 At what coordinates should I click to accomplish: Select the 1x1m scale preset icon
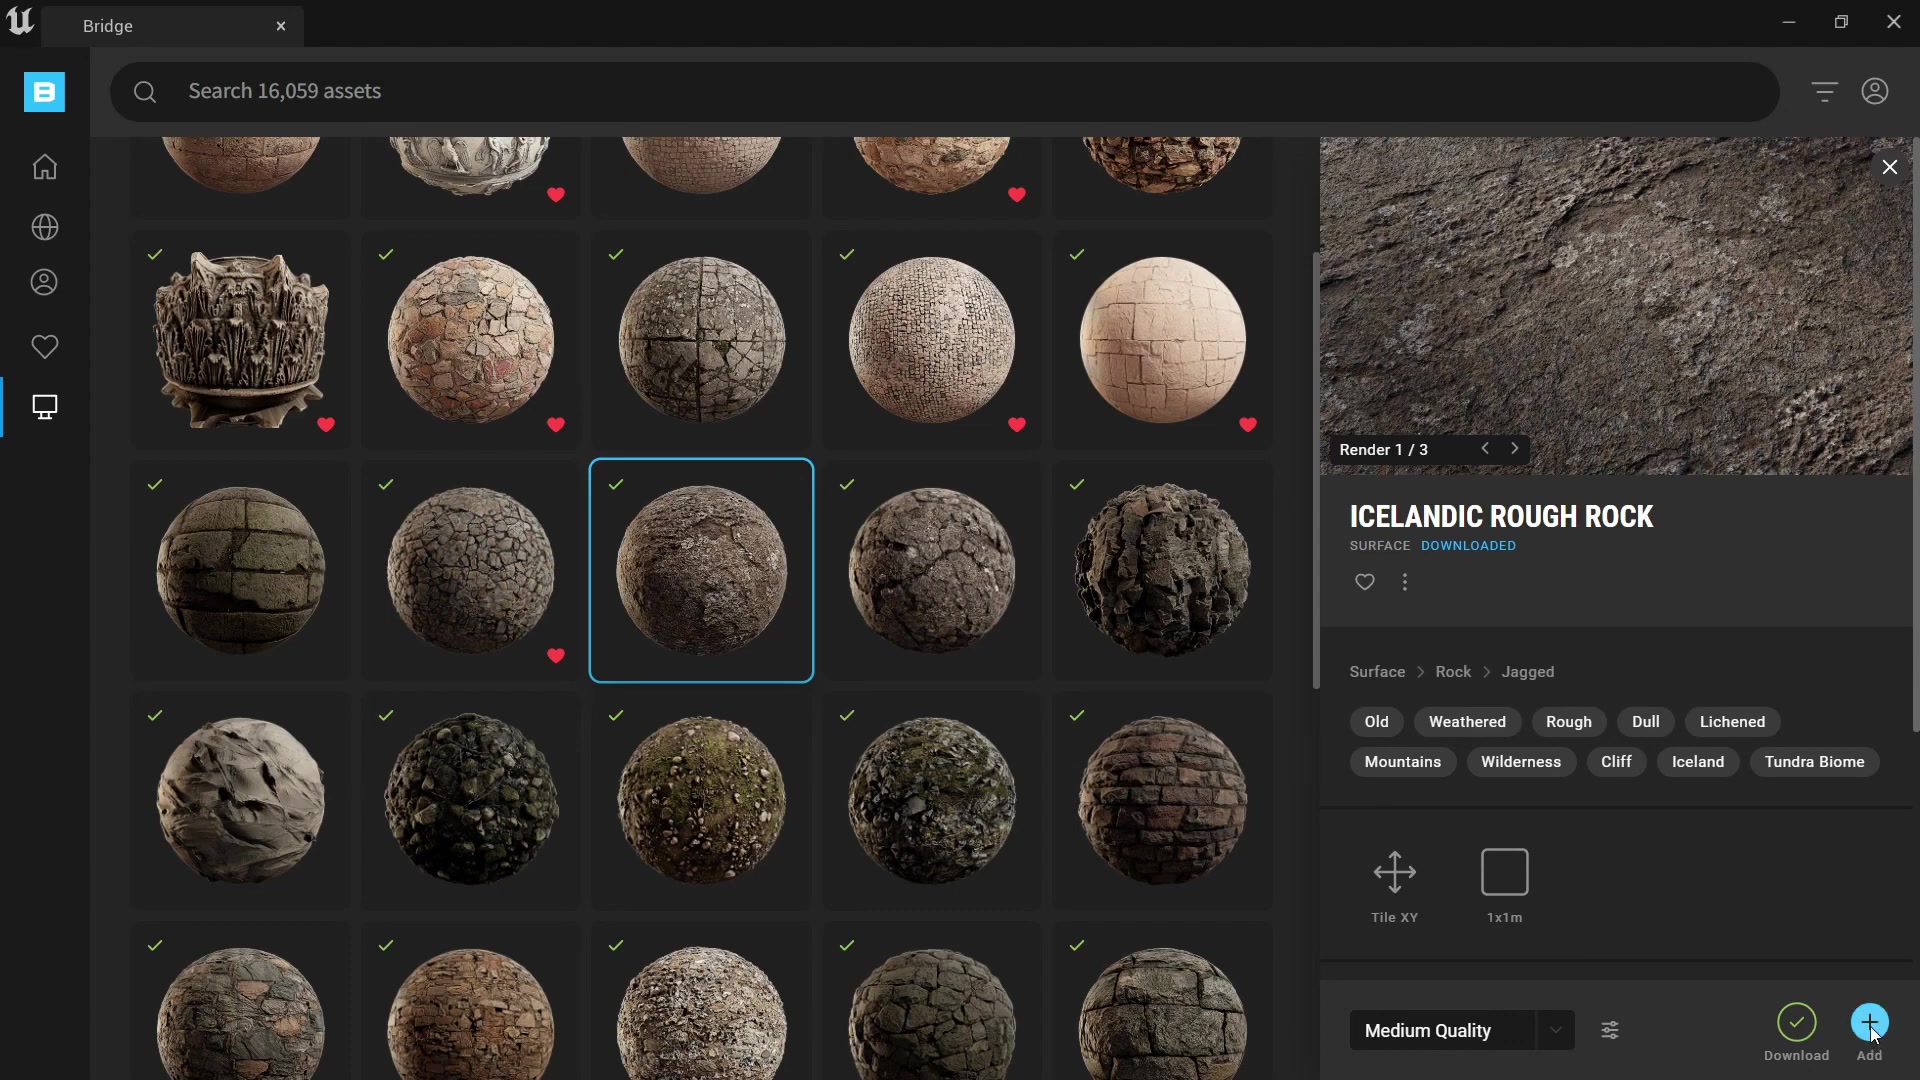1505,872
